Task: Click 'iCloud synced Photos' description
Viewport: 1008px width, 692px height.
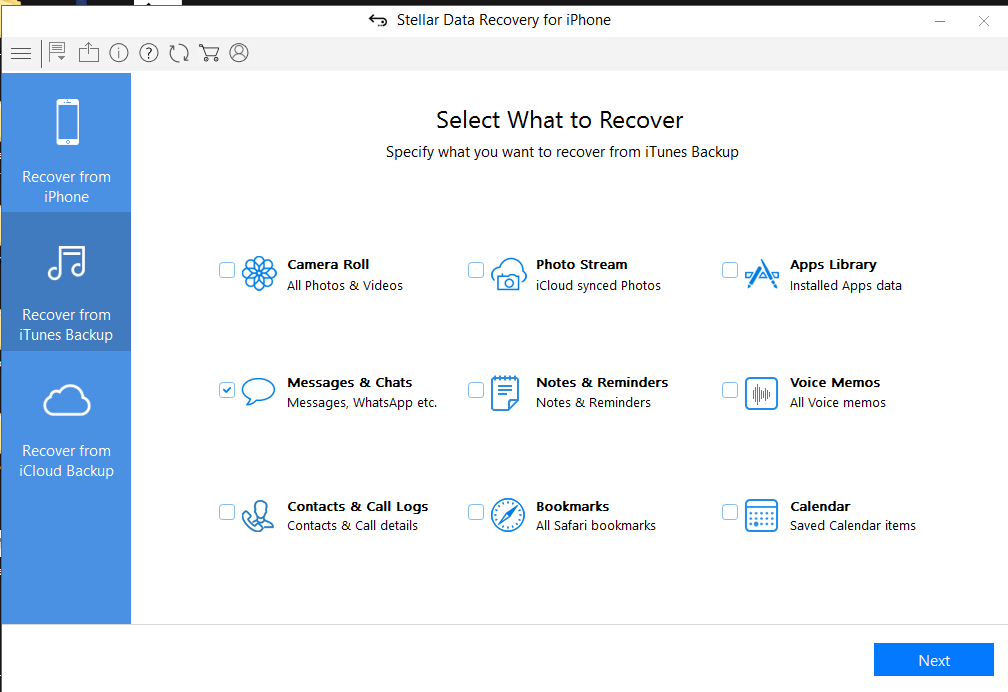Action: coord(598,286)
